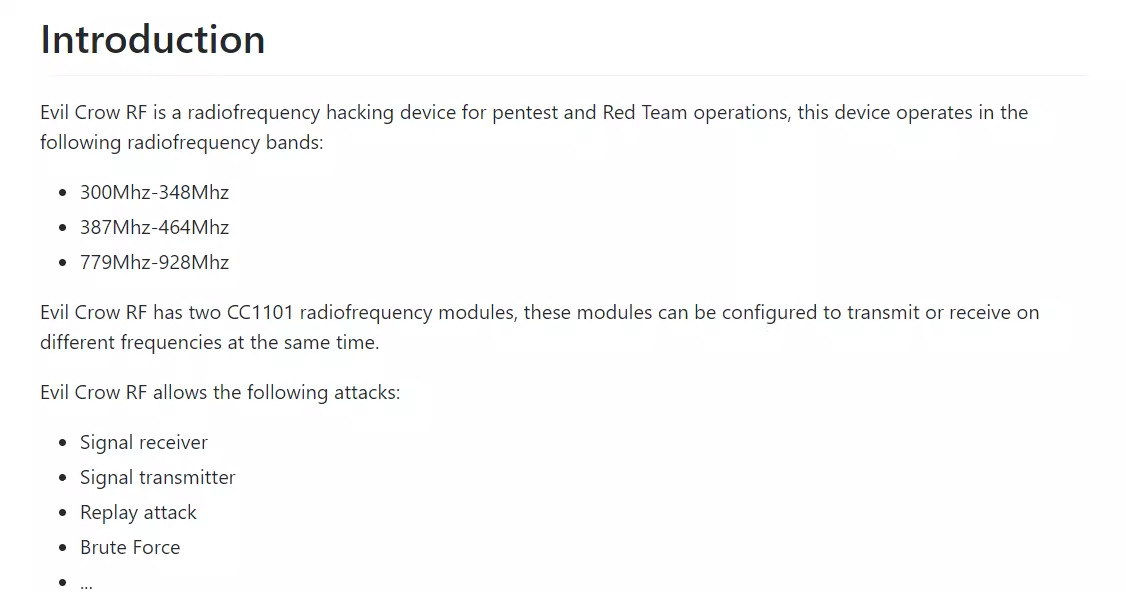Click the "following radiofrequency bands:" text
Image resolution: width=1126 pixels, height=592 pixels.
pos(182,142)
